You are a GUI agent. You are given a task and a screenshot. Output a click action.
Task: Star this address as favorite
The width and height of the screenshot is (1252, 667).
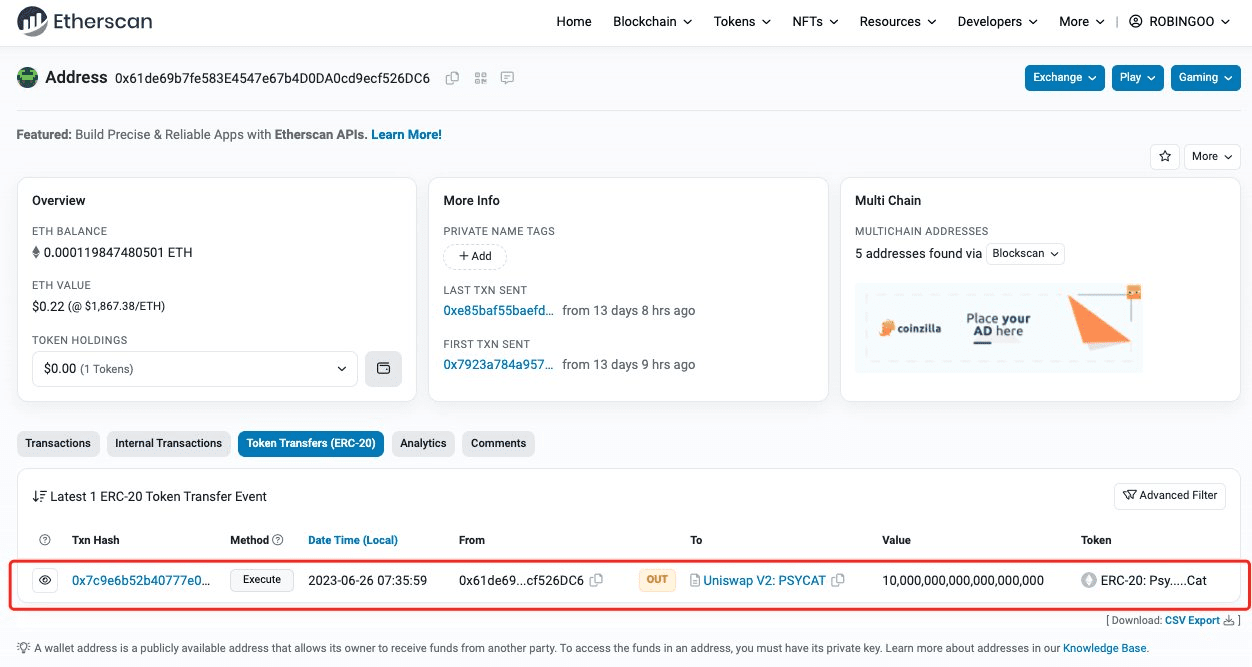pos(1164,156)
